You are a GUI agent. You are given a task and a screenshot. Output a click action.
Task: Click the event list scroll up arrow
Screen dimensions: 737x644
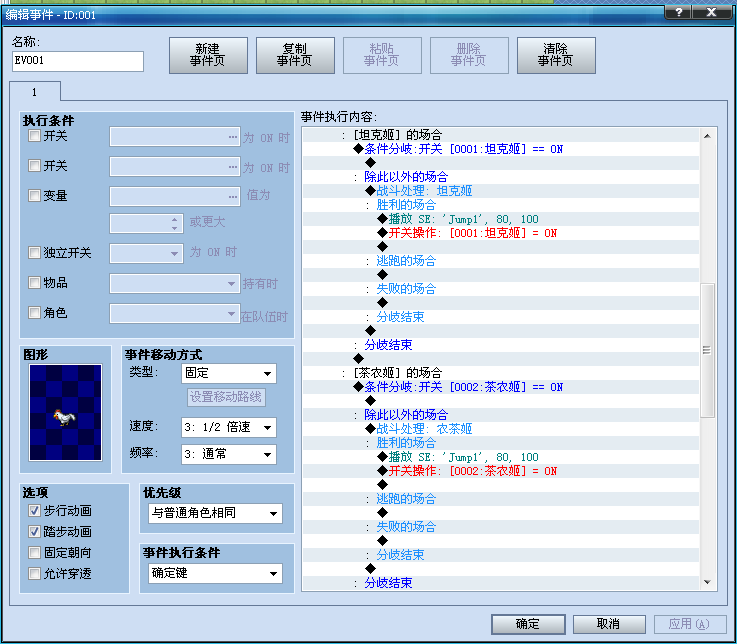tap(707, 136)
